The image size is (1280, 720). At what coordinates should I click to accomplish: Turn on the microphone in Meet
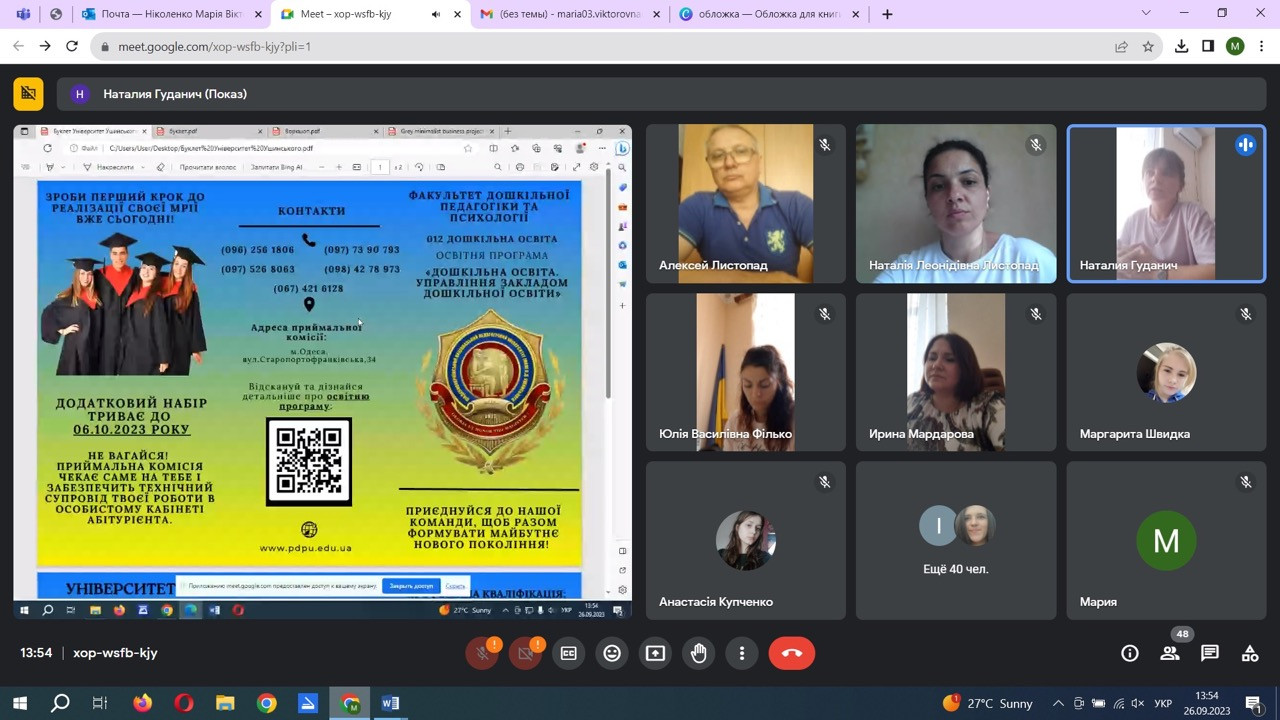tap(482, 654)
